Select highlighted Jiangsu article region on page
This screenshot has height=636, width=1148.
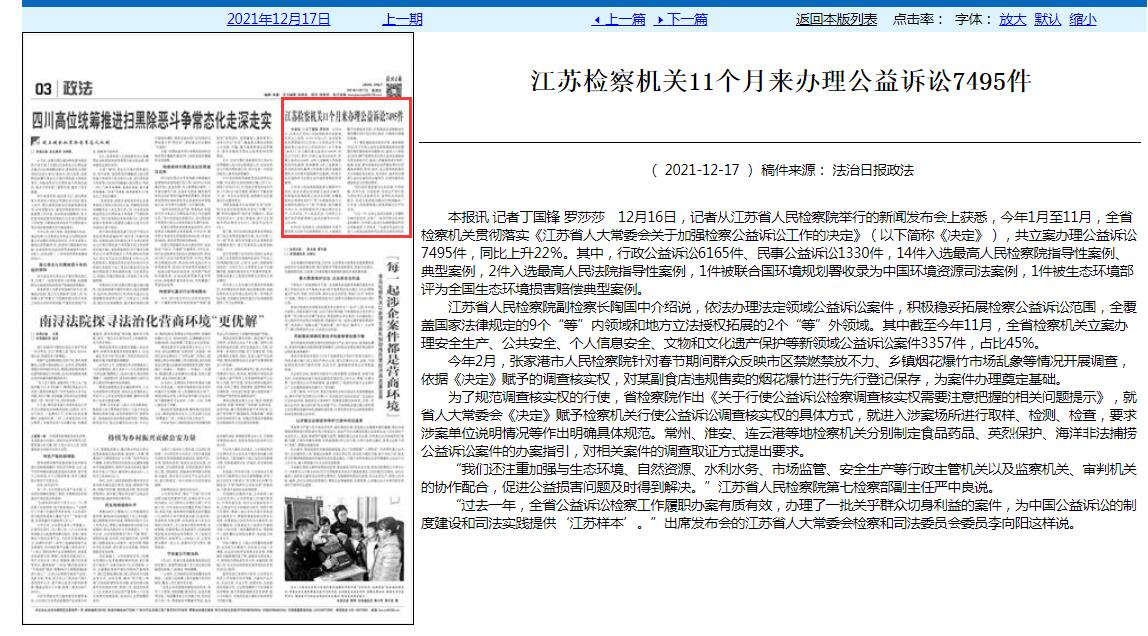pyautogui.click(x=346, y=168)
